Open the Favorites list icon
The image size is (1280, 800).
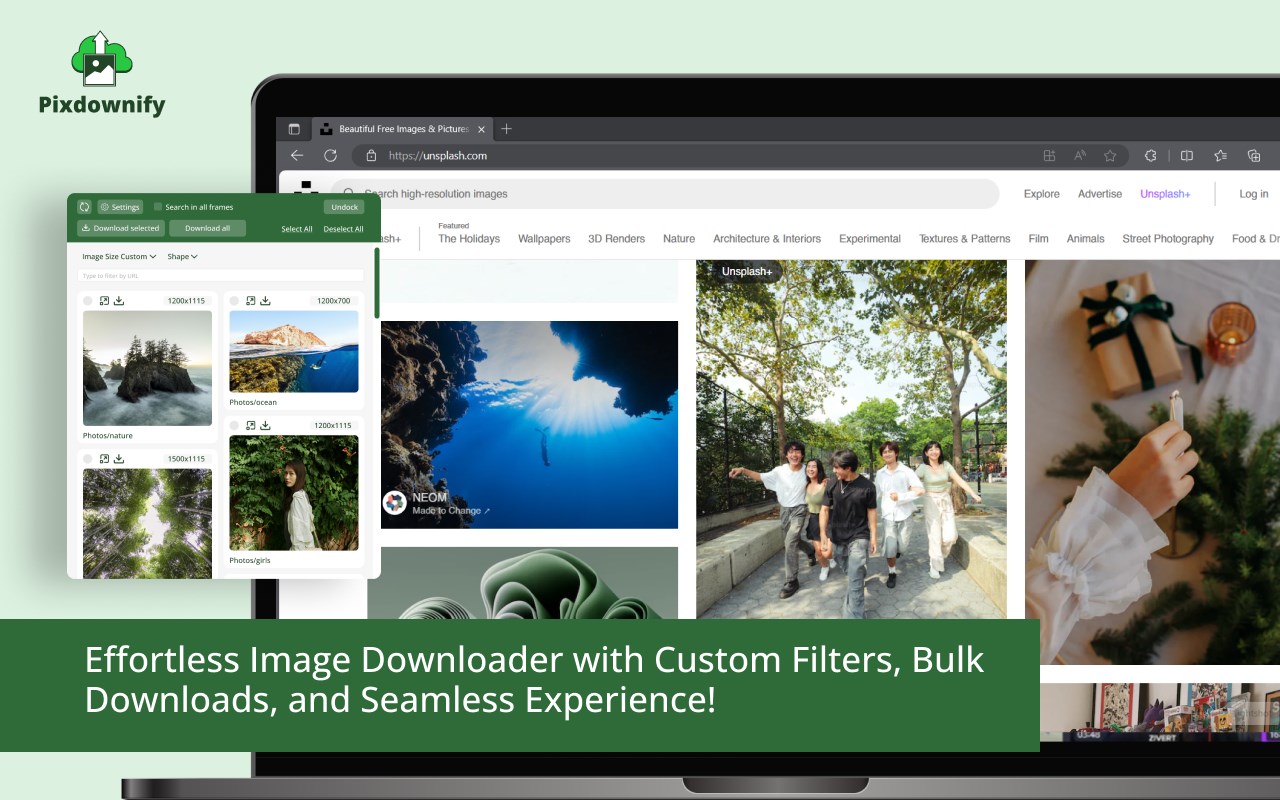click(x=1221, y=155)
